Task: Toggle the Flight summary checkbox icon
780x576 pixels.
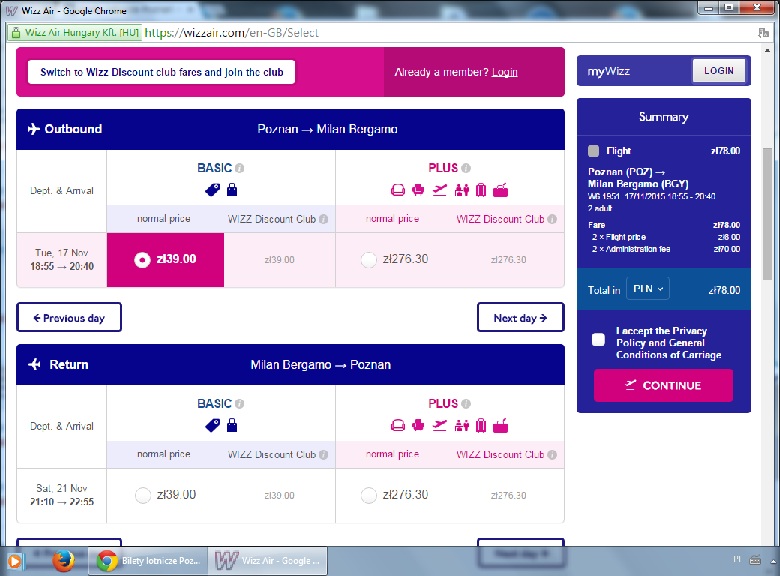Action: click(x=593, y=151)
